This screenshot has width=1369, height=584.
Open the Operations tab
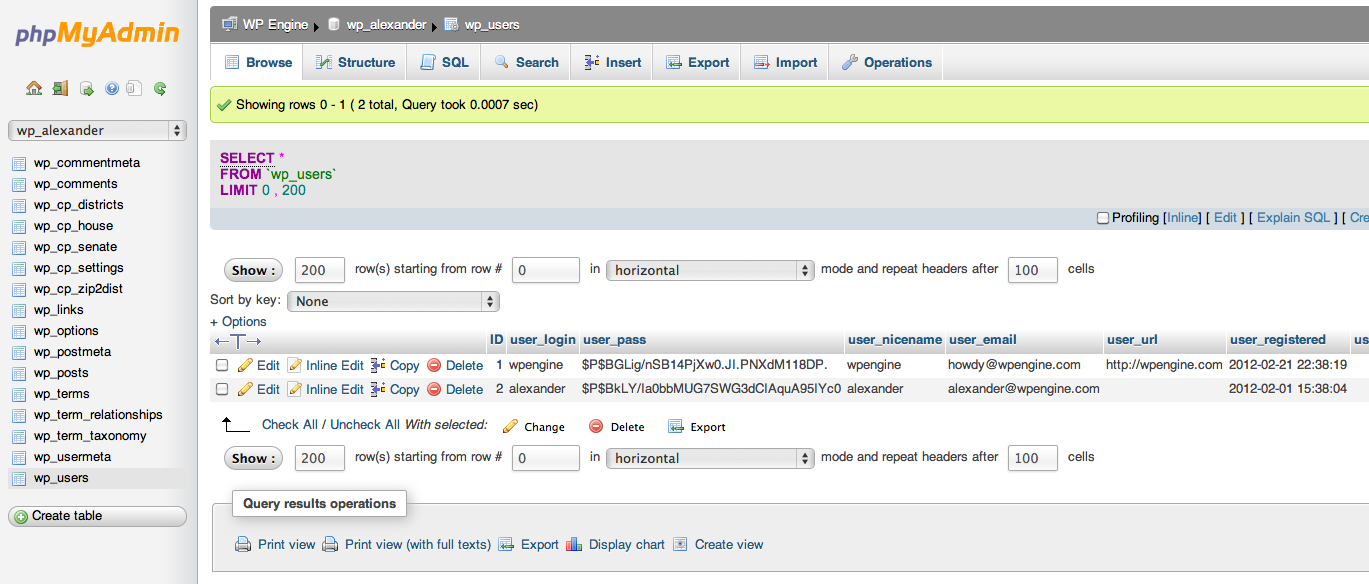coord(886,62)
